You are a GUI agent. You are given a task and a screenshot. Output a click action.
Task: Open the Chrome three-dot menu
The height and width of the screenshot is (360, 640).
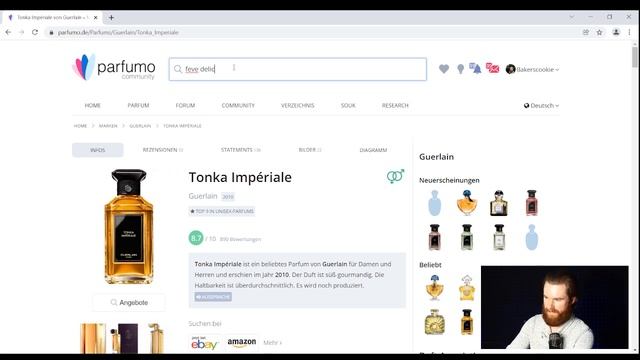[x=629, y=32]
